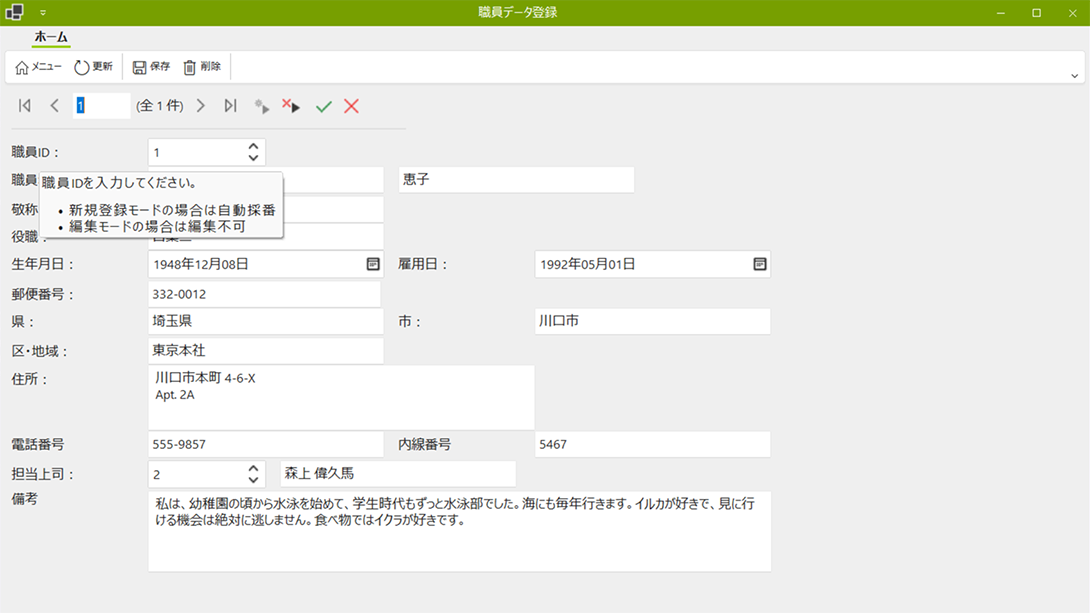Minimize the 職員データ登録 window
Image resolution: width=1090 pixels, height=613 pixels.
pos(1000,13)
